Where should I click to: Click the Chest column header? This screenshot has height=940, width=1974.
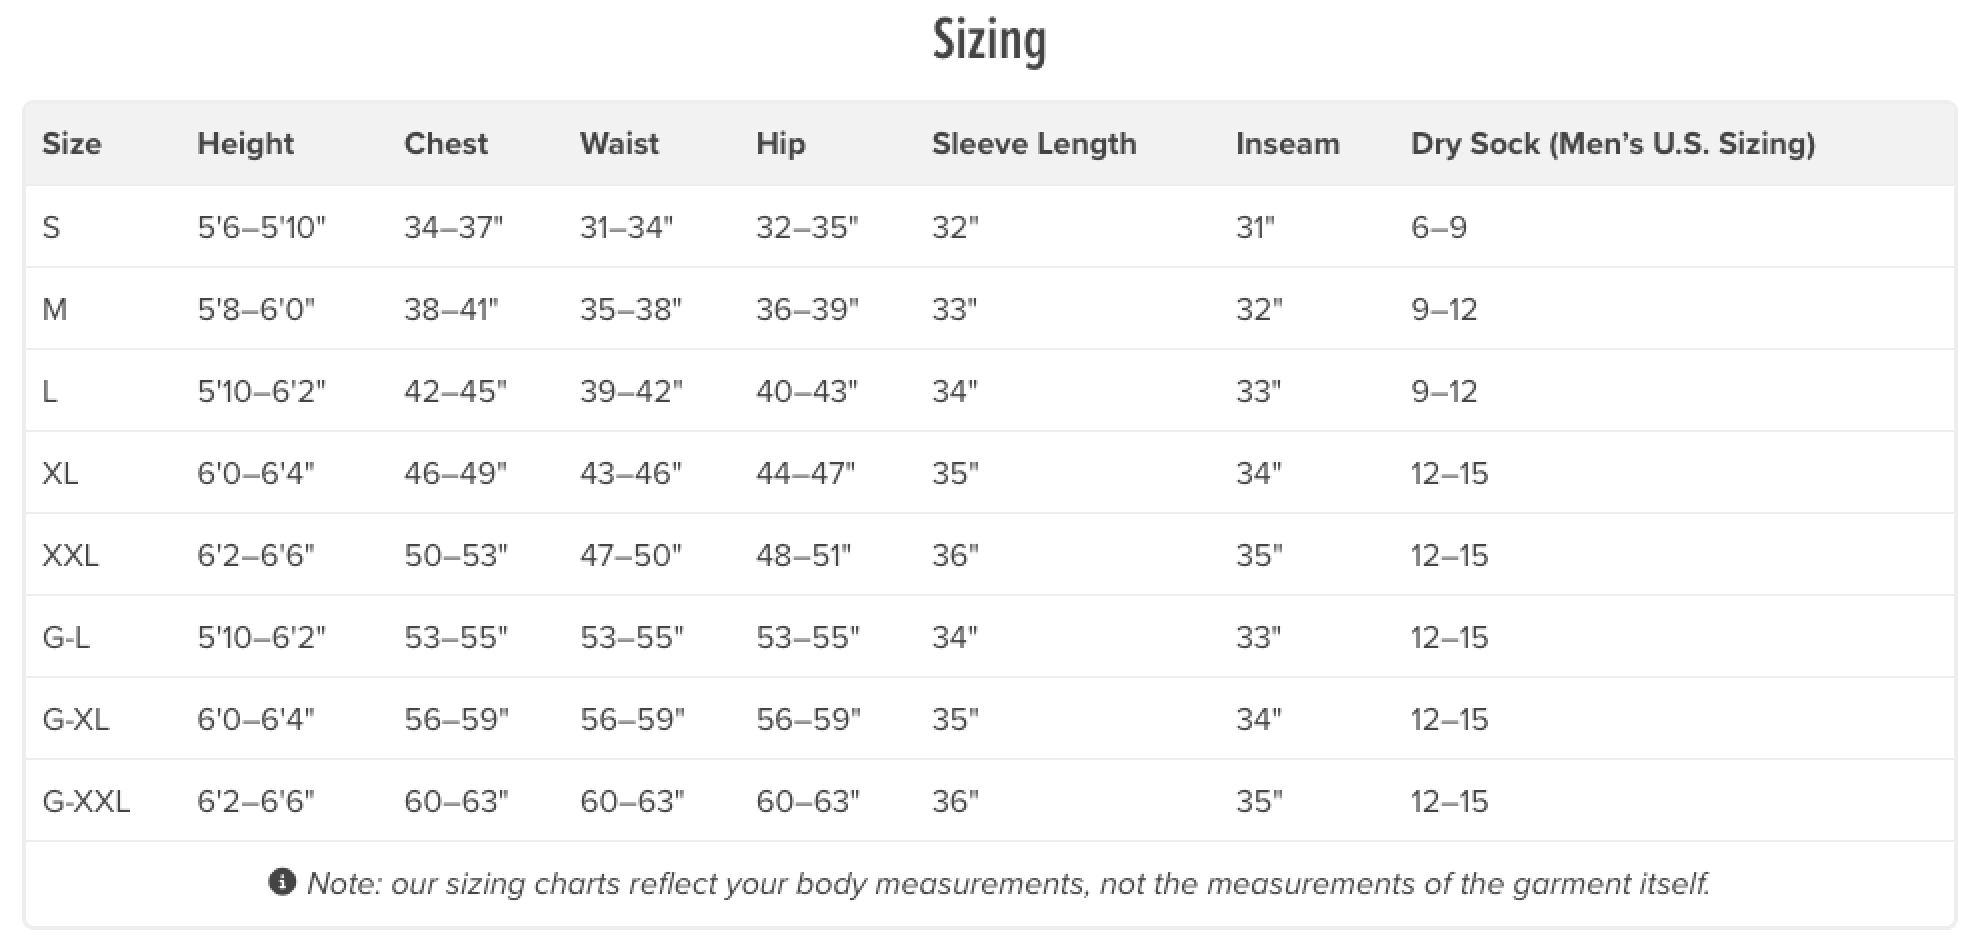tap(446, 144)
